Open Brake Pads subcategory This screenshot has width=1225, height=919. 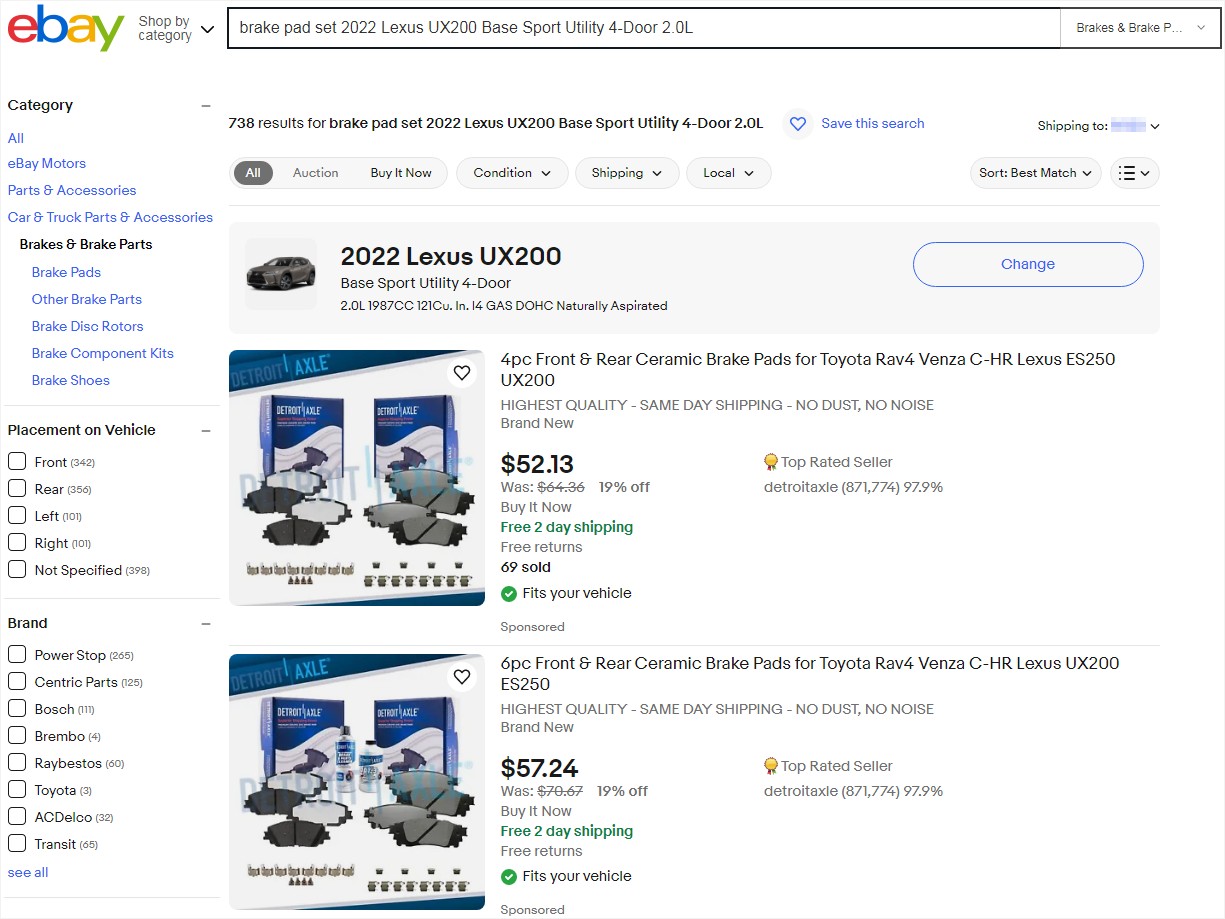click(x=66, y=272)
